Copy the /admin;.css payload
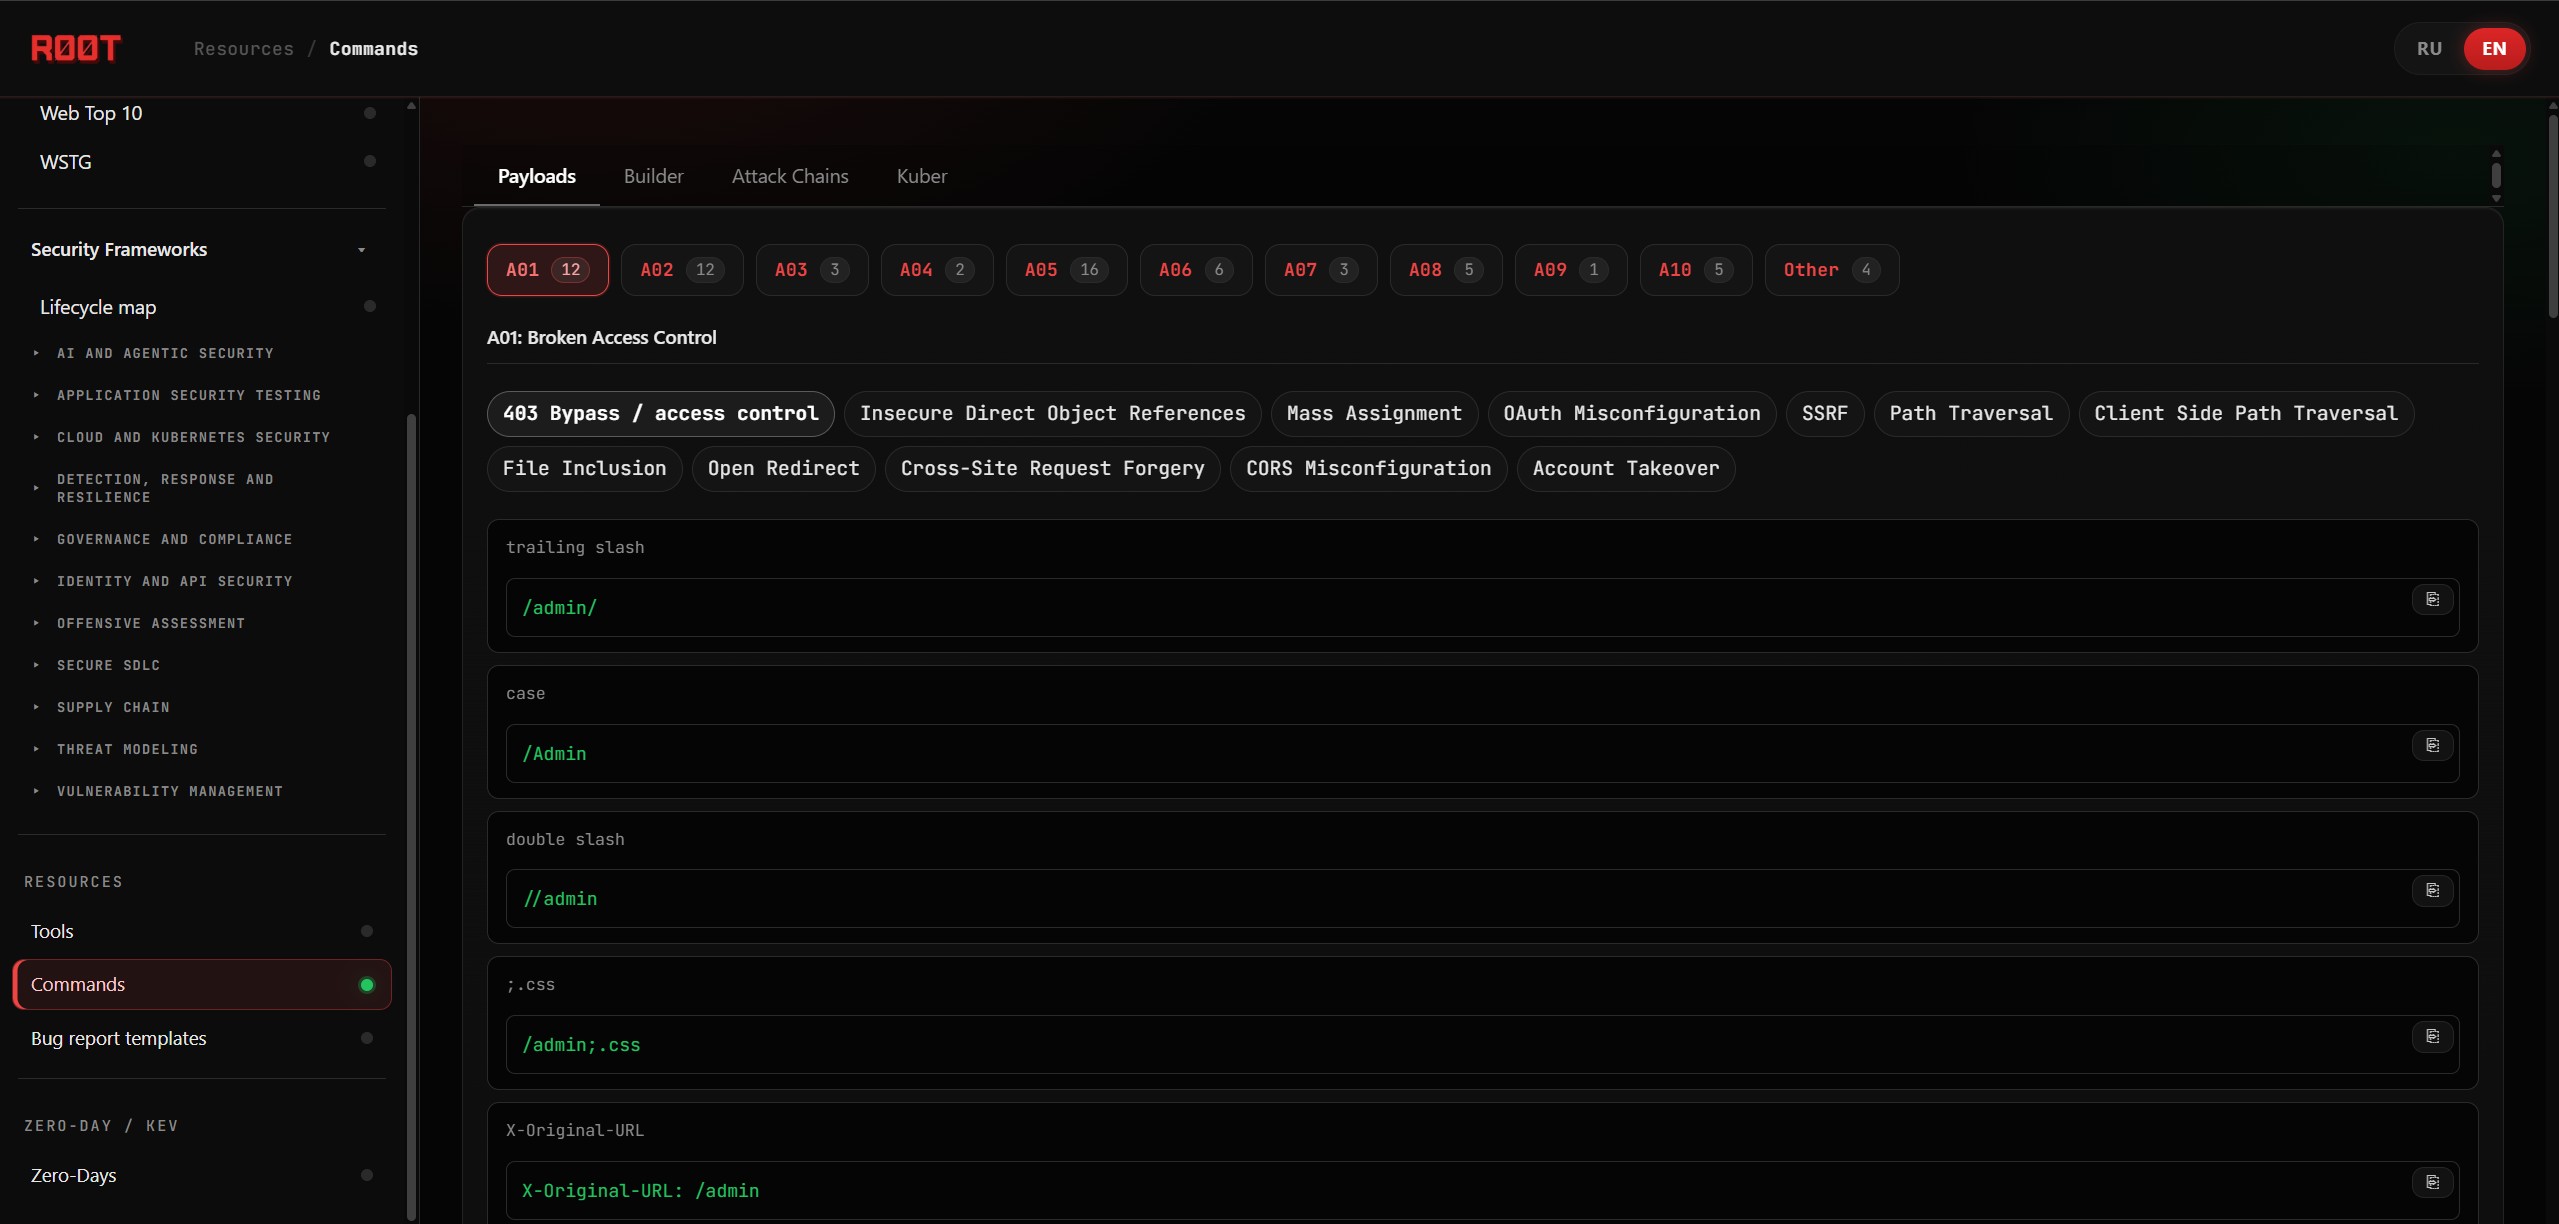The image size is (2559, 1224). 2432,1037
